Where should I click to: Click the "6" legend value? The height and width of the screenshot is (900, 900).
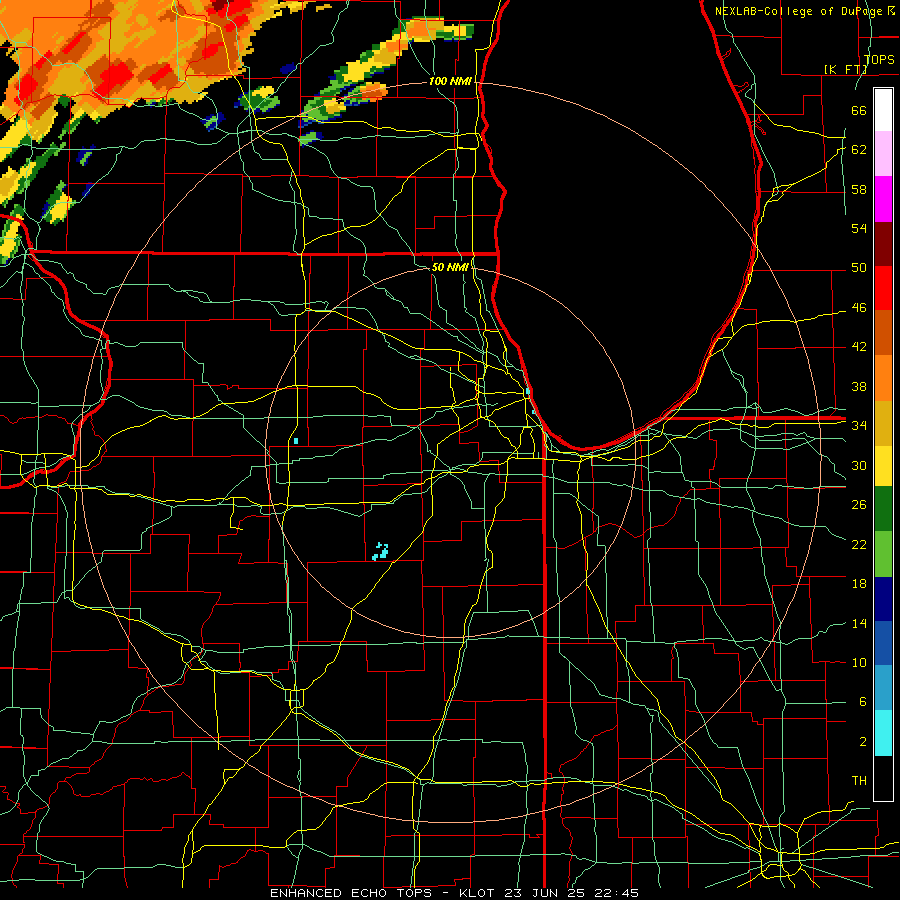pyautogui.click(x=862, y=702)
